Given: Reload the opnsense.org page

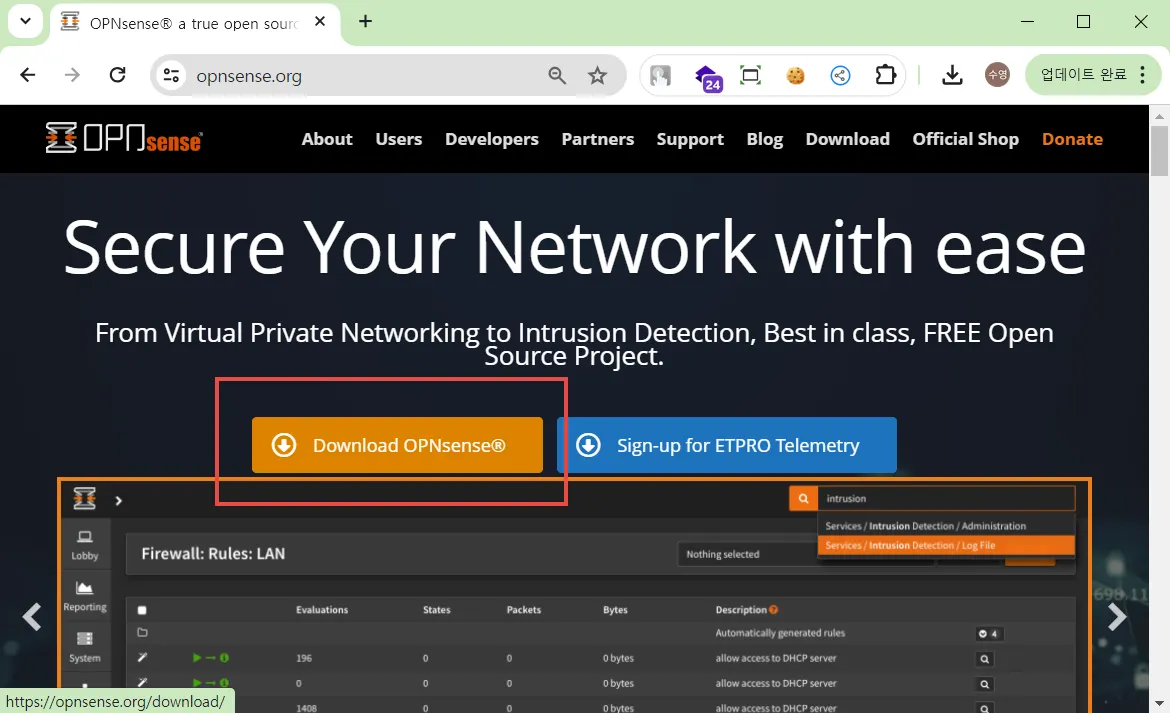Looking at the screenshot, I should 117,75.
